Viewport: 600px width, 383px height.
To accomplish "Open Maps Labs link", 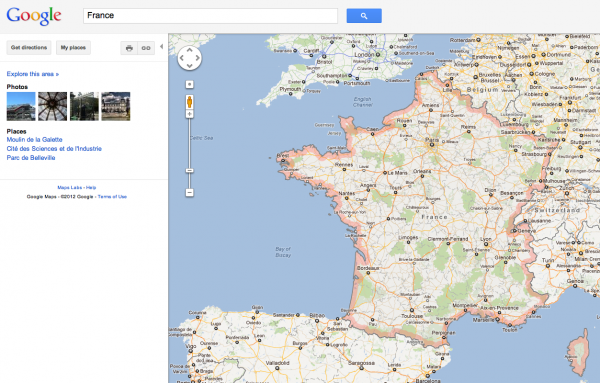I will coord(70,187).
